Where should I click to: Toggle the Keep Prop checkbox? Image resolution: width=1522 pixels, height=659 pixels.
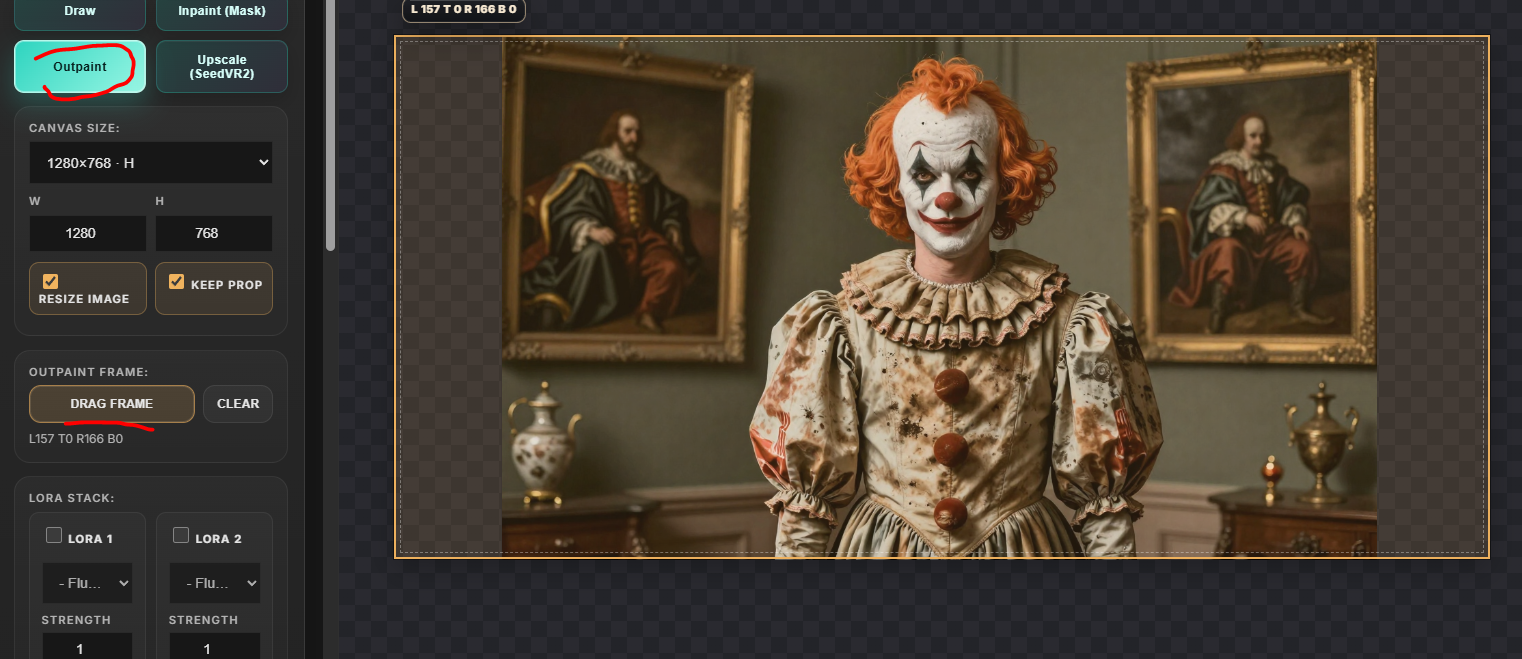(x=177, y=281)
